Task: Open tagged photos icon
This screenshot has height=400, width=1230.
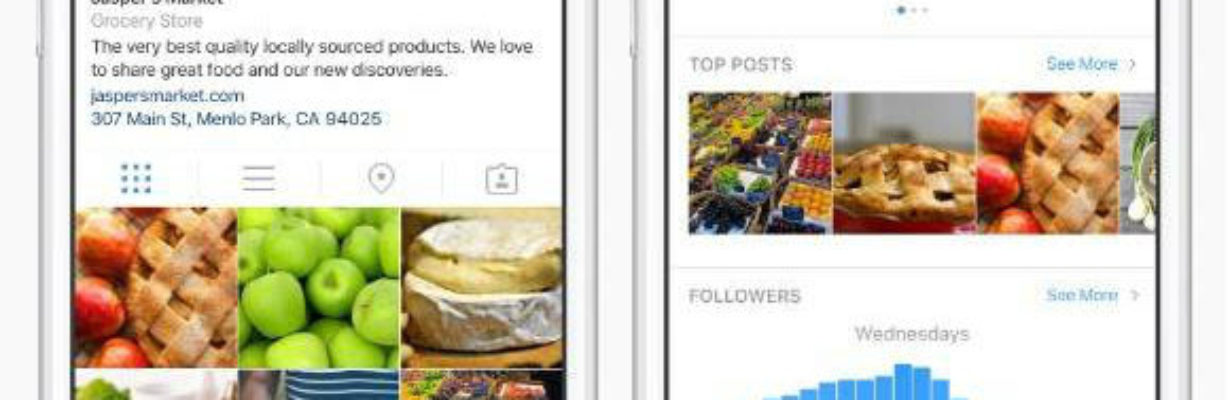Action: tap(501, 179)
